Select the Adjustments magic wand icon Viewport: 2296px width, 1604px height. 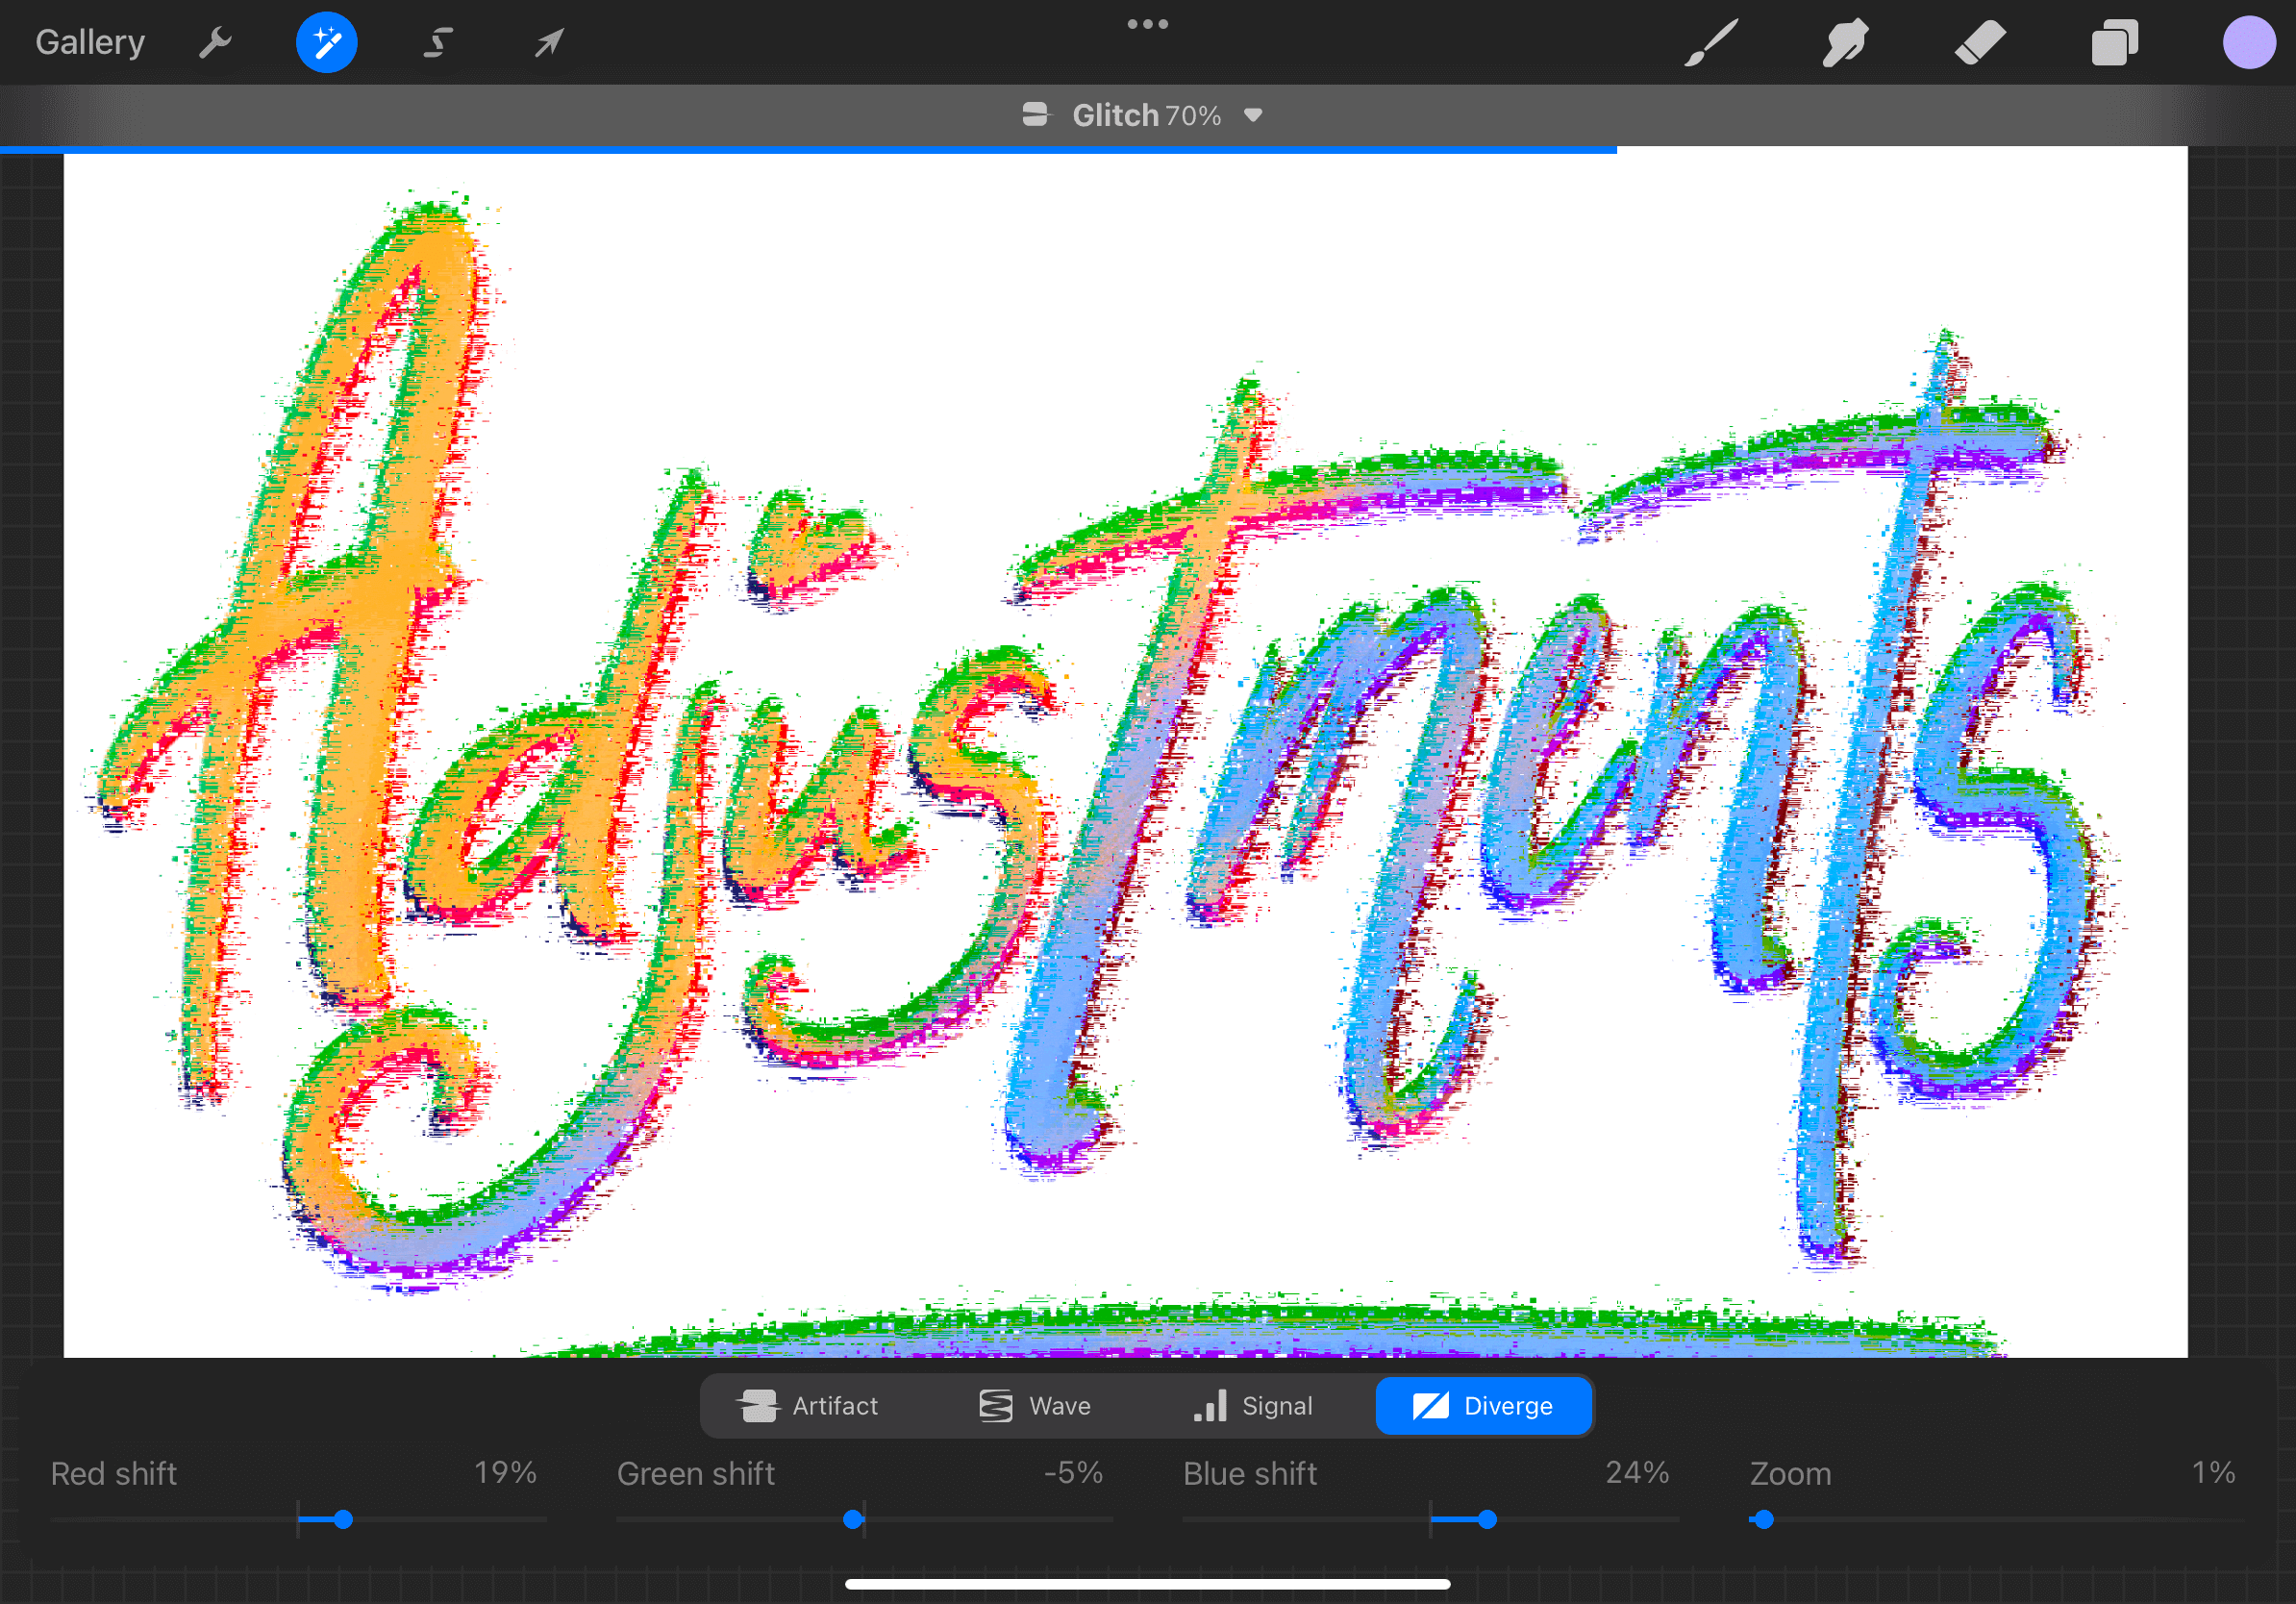click(327, 42)
